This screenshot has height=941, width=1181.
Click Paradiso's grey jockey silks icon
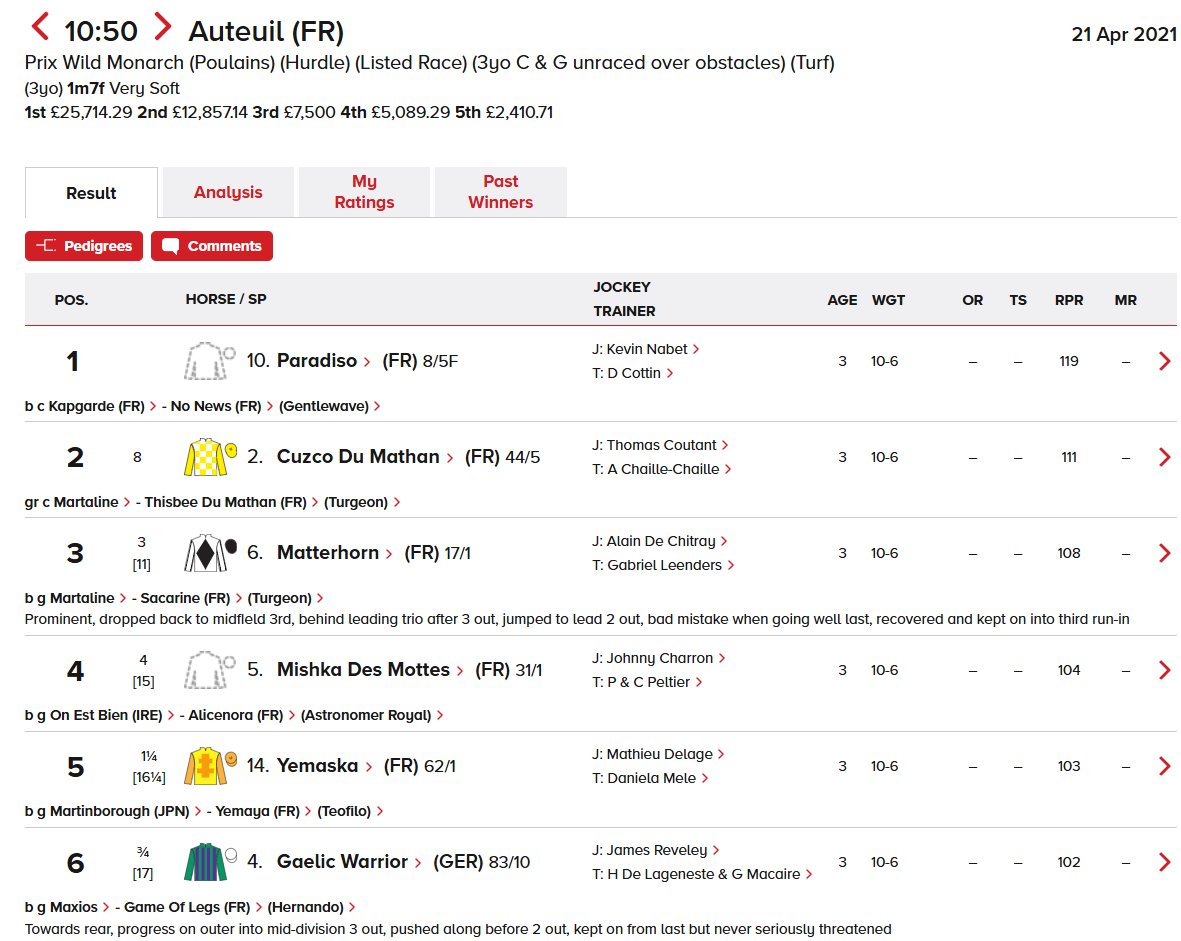click(x=210, y=361)
